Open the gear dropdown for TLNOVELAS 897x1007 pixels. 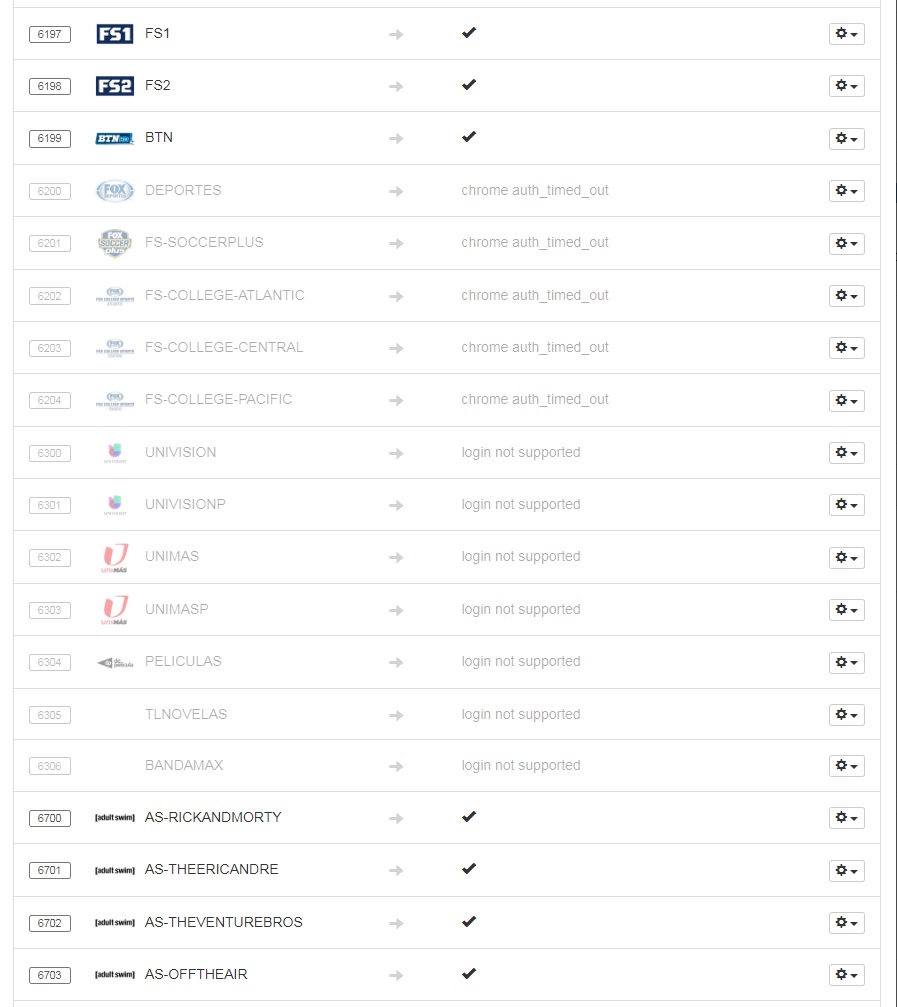[x=846, y=714]
